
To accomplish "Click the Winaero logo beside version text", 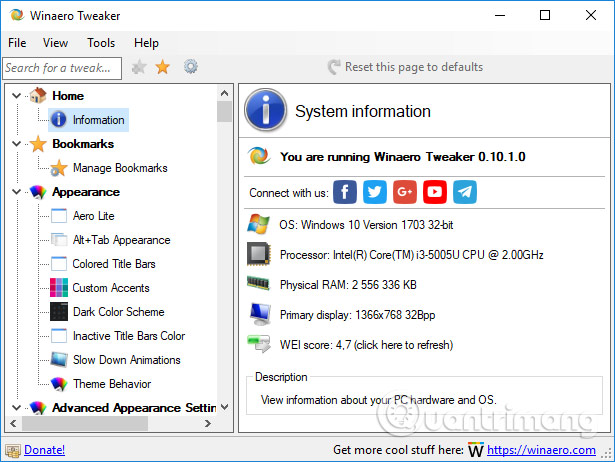I will tap(259, 156).
